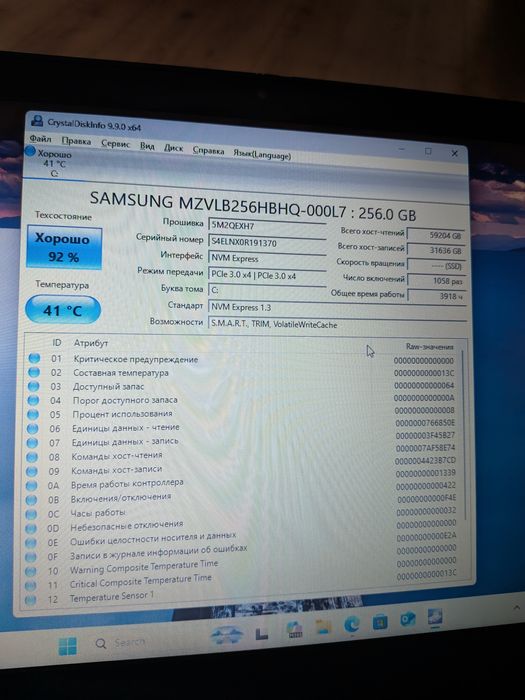Image resolution: width=525 pixels, height=700 pixels.
Task: Open Microsoft Store from the taskbar
Action: 380,622
